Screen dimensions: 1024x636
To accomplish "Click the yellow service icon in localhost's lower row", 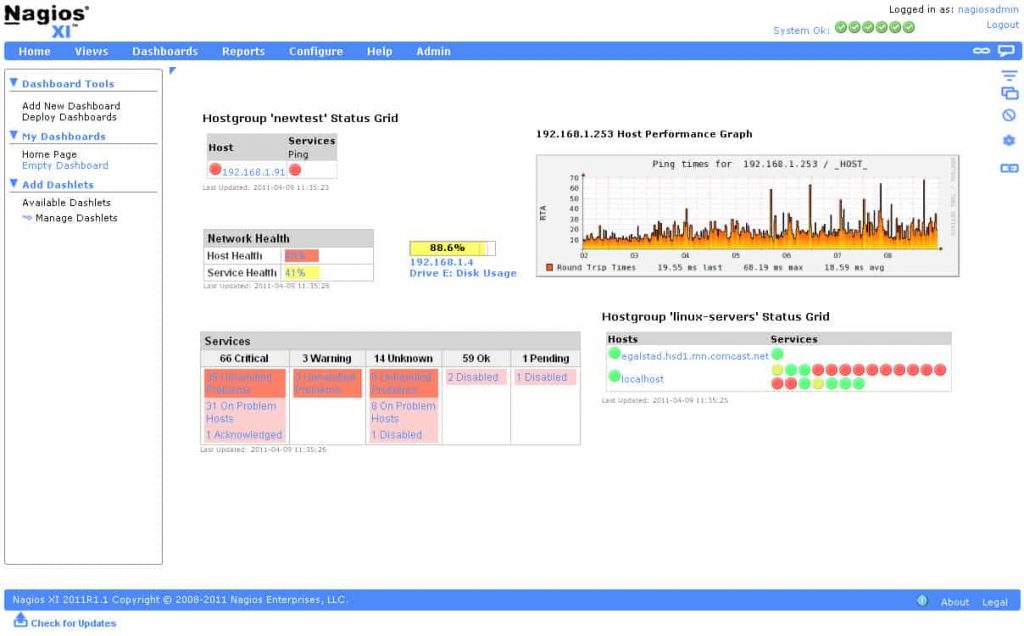I will coord(818,383).
